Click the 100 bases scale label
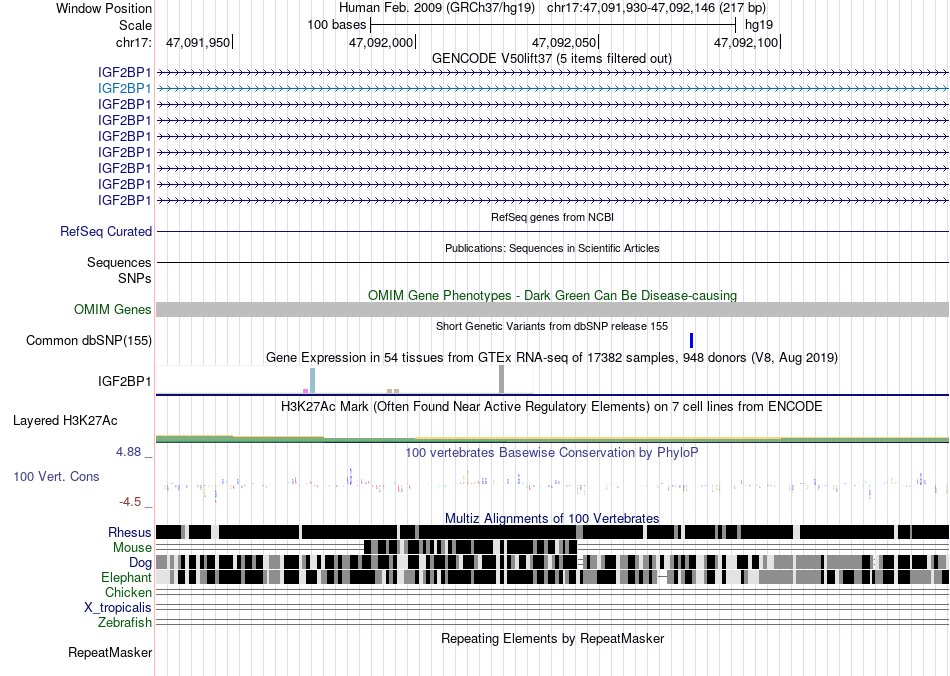 (x=336, y=25)
